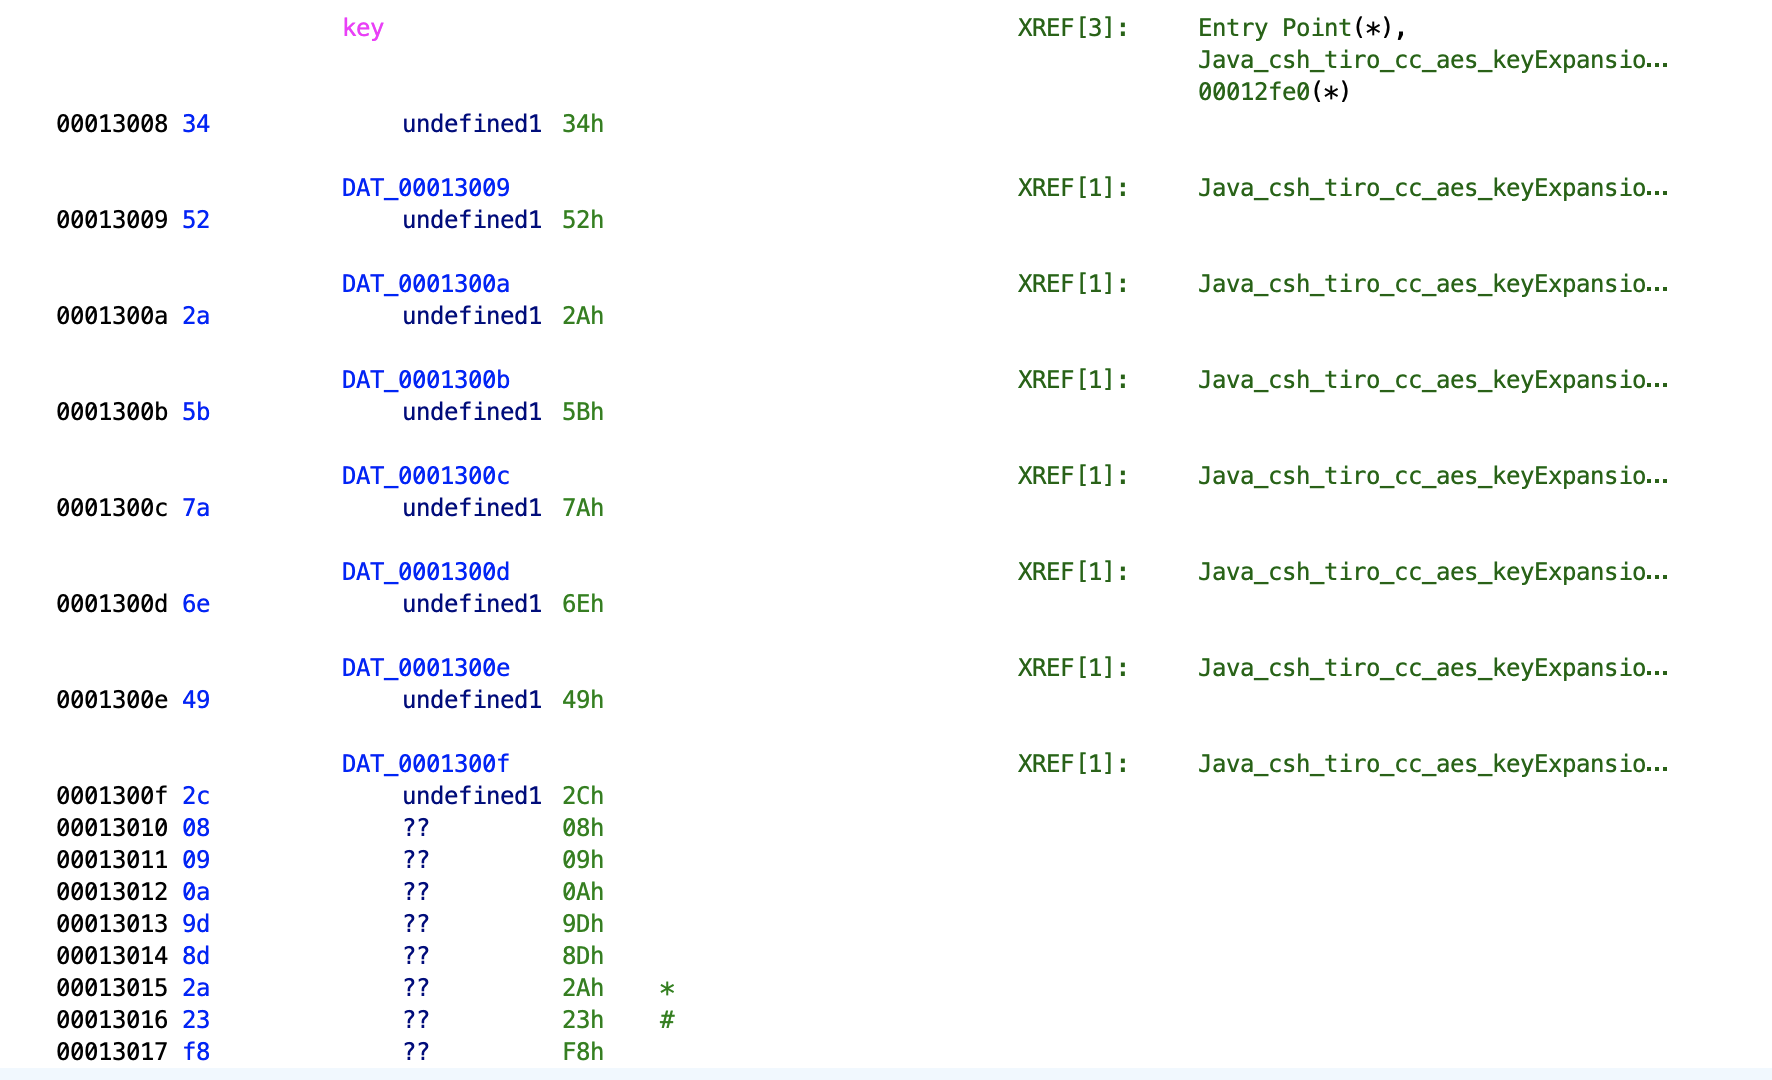Select the ?? mnemonic at address 00013010
1772x1080 pixels.
click(x=416, y=828)
